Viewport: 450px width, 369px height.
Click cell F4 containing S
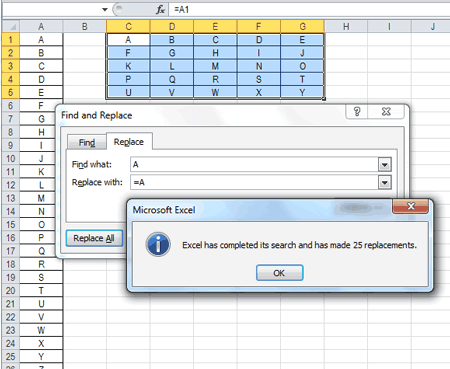coord(259,79)
